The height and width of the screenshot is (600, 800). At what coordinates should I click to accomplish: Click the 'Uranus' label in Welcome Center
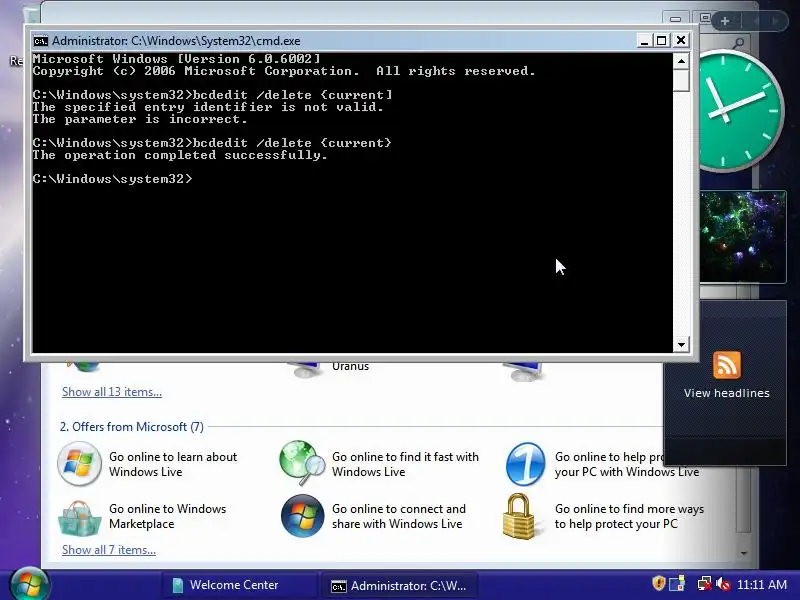point(351,366)
